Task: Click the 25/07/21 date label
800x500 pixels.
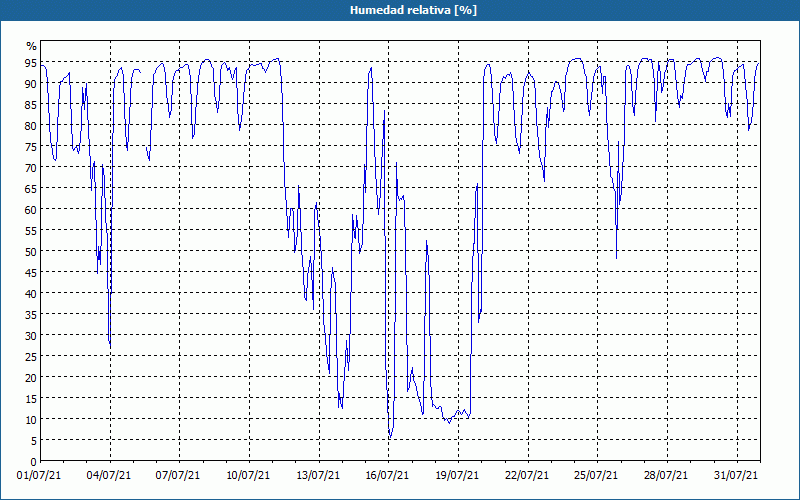Action: coord(596,475)
